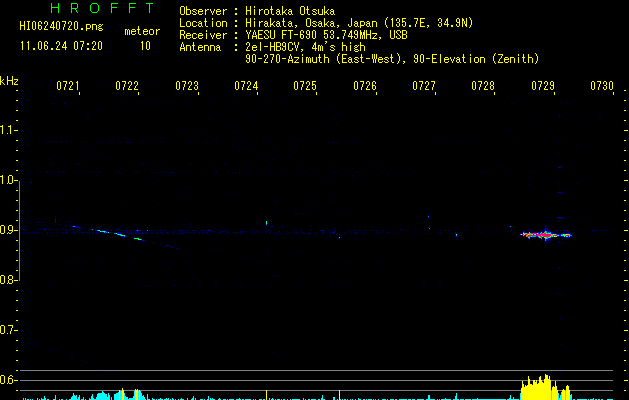Click the 0725 time axis label
Viewport: 629px width, 400px height.
[x=305, y=86]
